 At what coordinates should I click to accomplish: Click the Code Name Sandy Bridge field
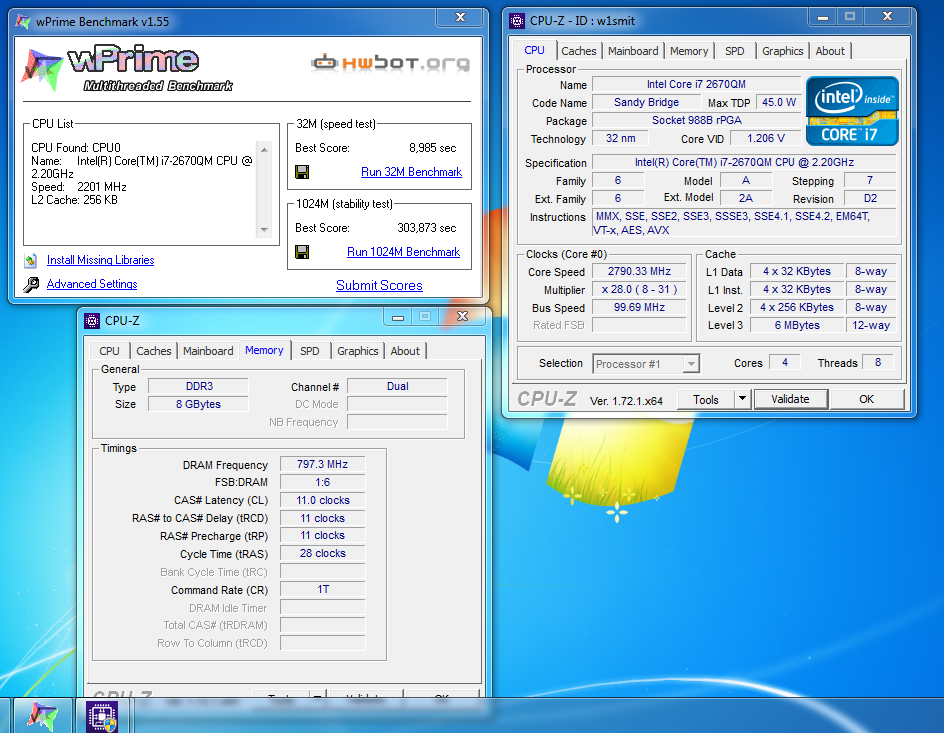(x=646, y=102)
